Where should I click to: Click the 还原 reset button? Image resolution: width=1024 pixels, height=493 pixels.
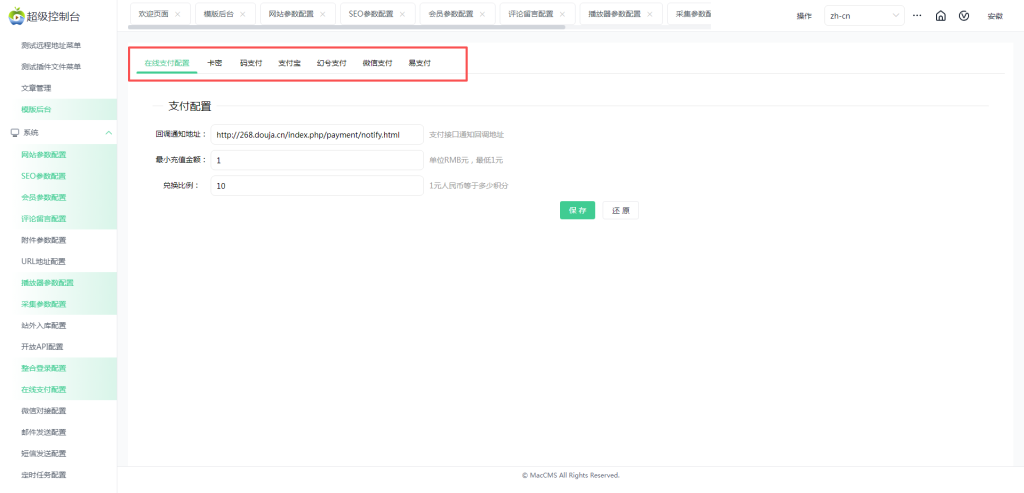coord(620,210)
